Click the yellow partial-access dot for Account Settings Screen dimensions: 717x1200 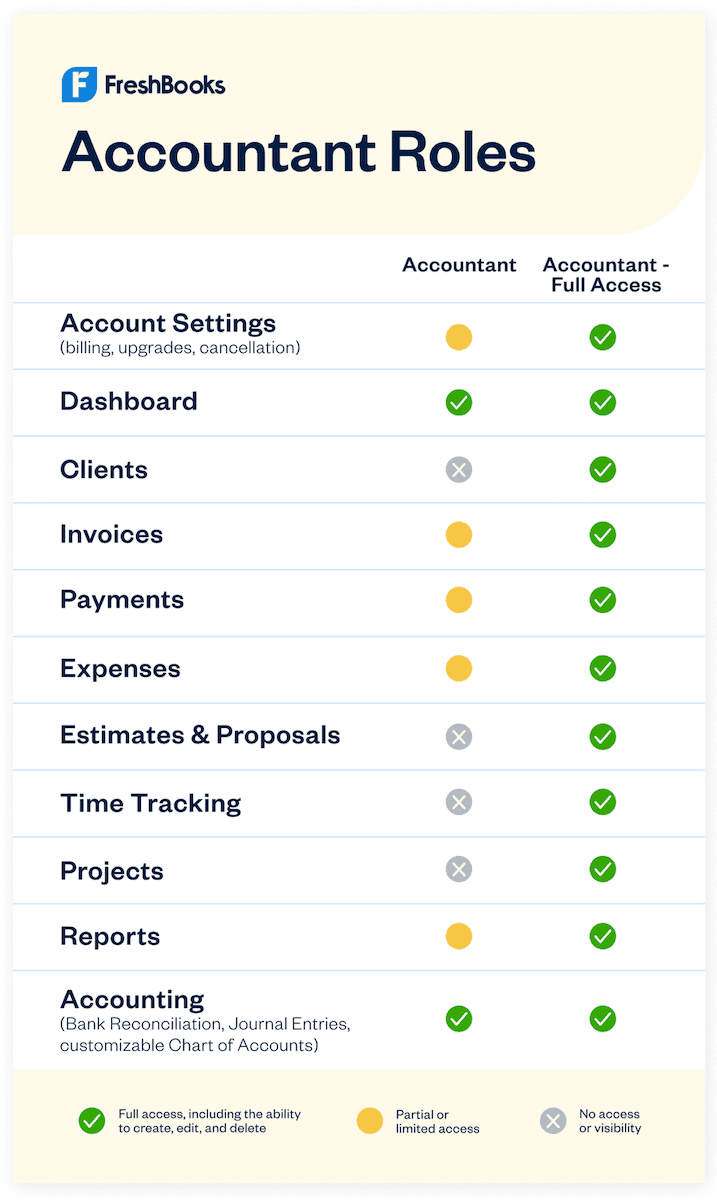(459, 337)
